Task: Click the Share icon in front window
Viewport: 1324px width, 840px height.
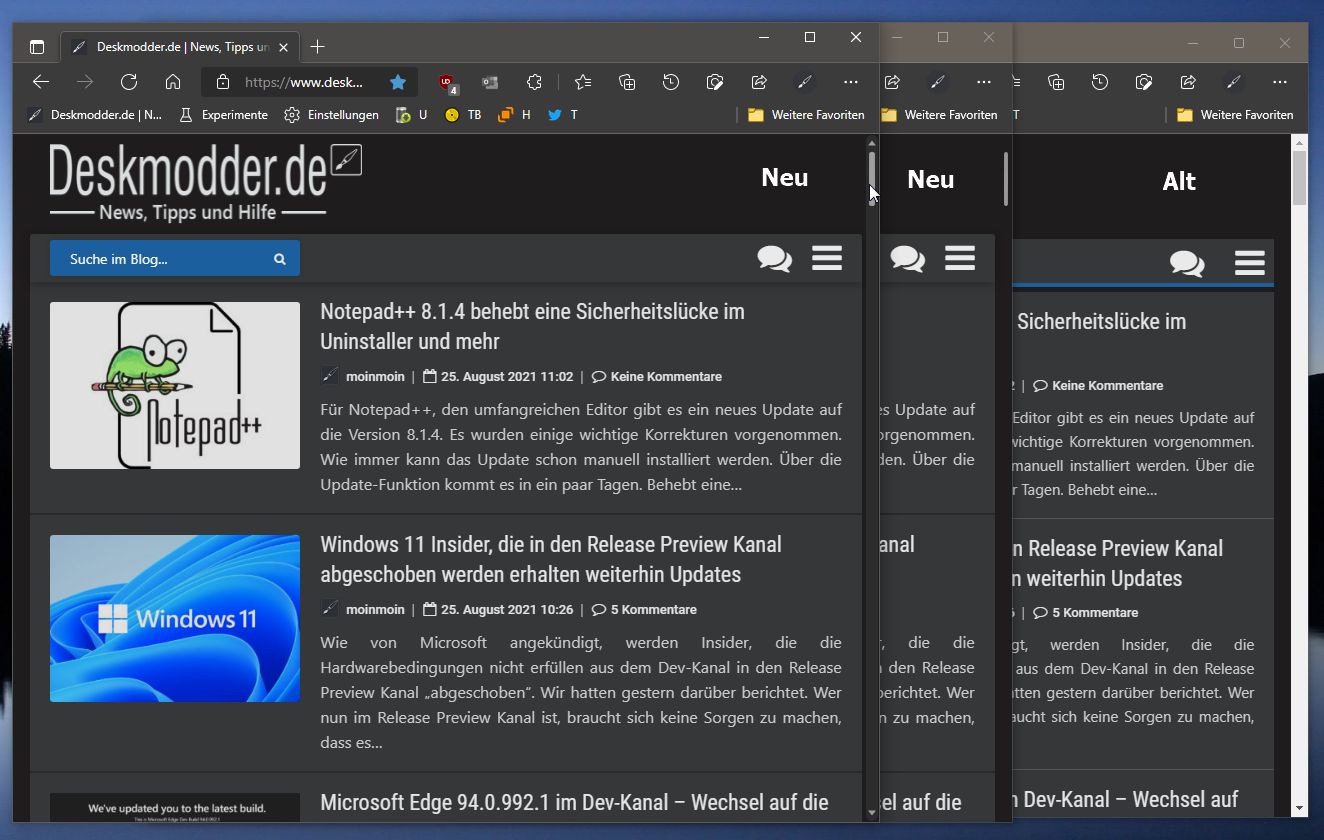Action: pyautogui.click(x=759, y=82)
